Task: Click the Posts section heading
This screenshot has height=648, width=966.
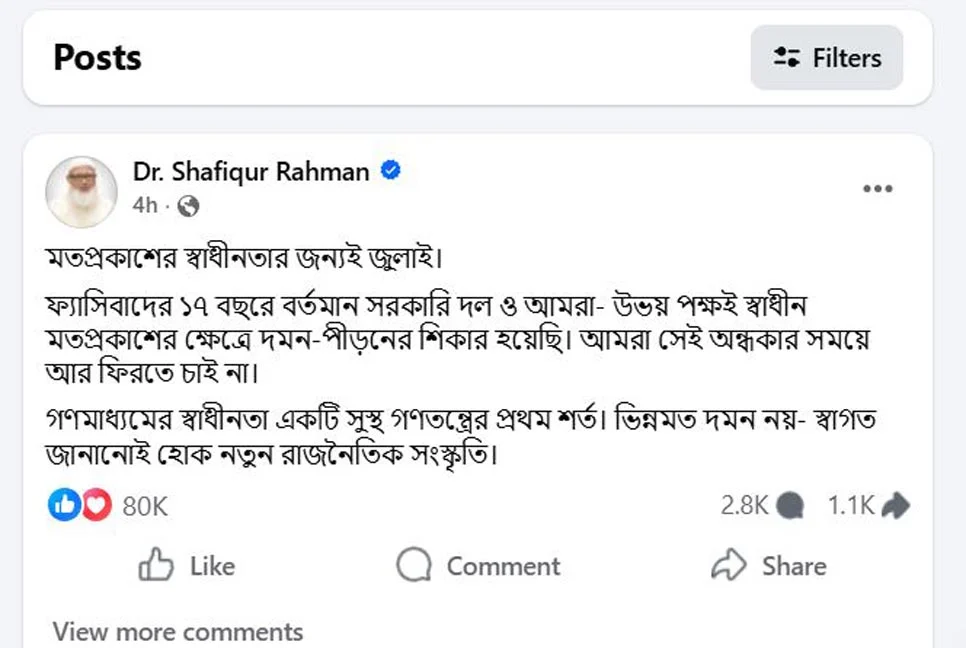Action: coord(97,58)
